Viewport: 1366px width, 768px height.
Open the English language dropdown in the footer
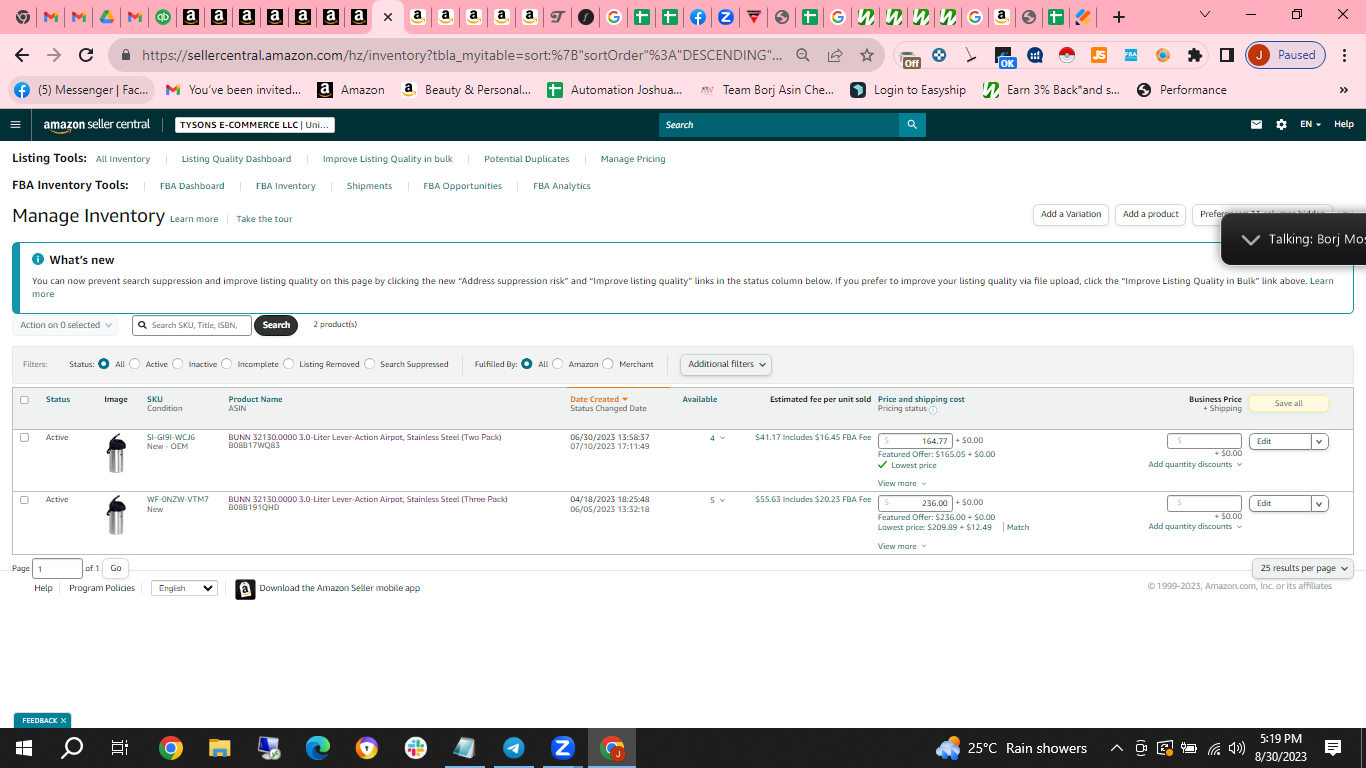(185, 588)
